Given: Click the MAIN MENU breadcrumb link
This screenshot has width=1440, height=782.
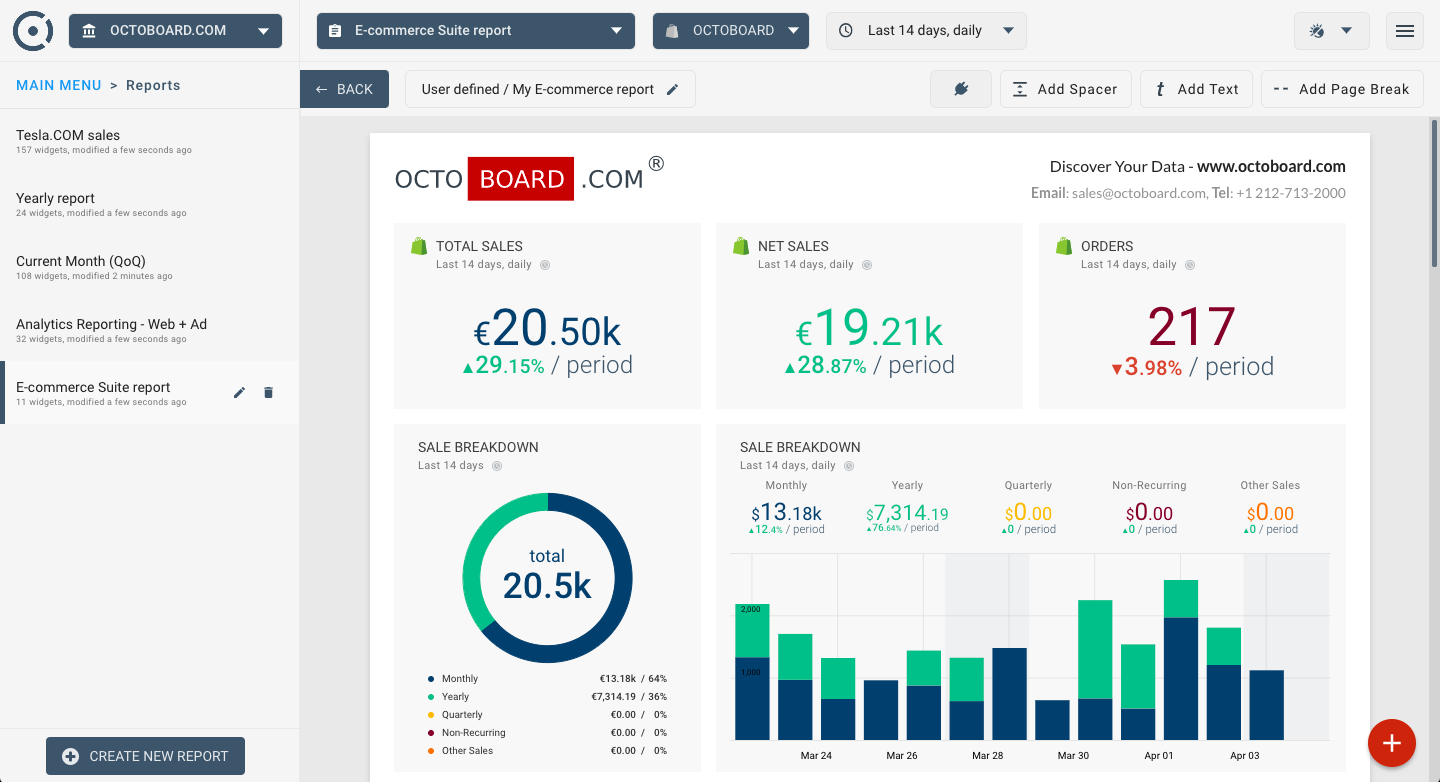Looking at the screenshot, I should 59,85.
